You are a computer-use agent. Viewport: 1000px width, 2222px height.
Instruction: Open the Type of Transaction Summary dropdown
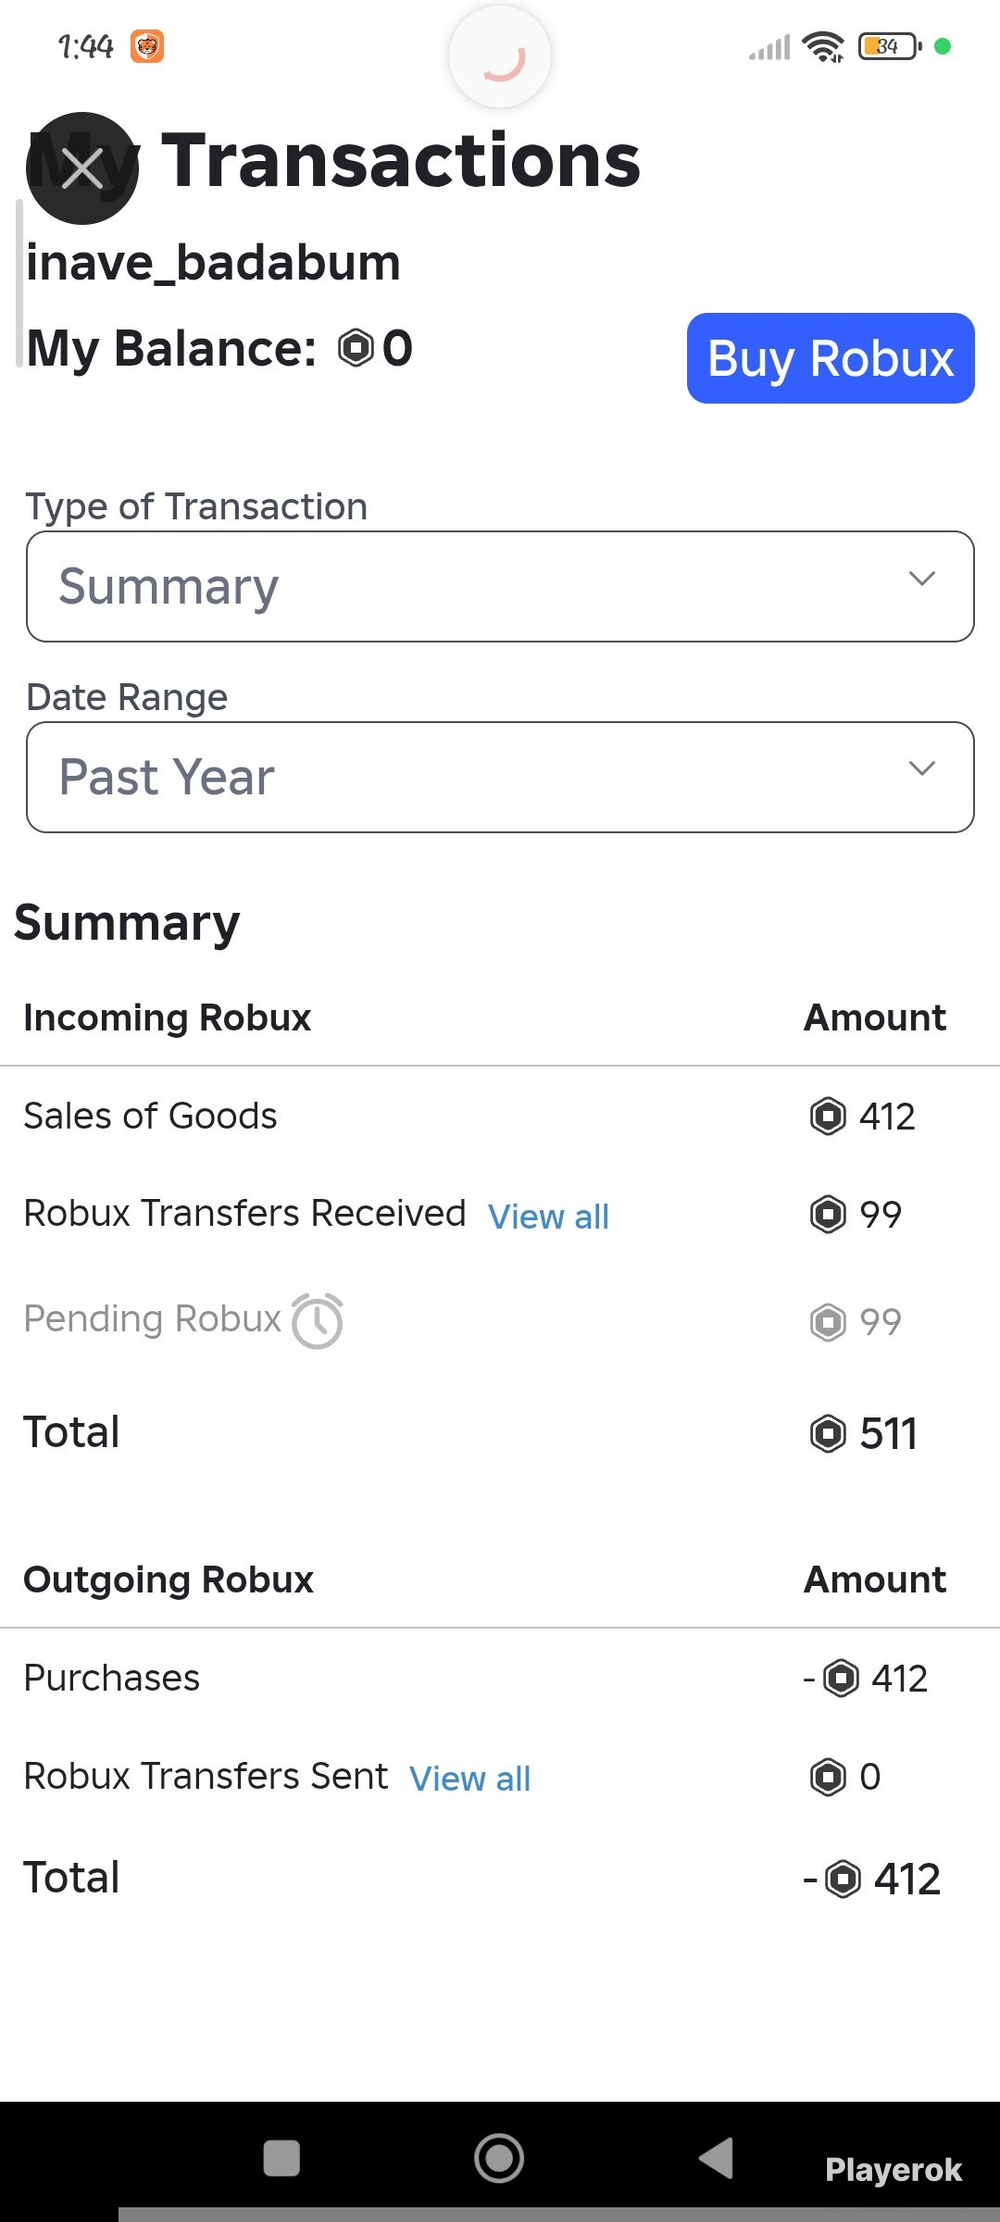coord(500,586)
